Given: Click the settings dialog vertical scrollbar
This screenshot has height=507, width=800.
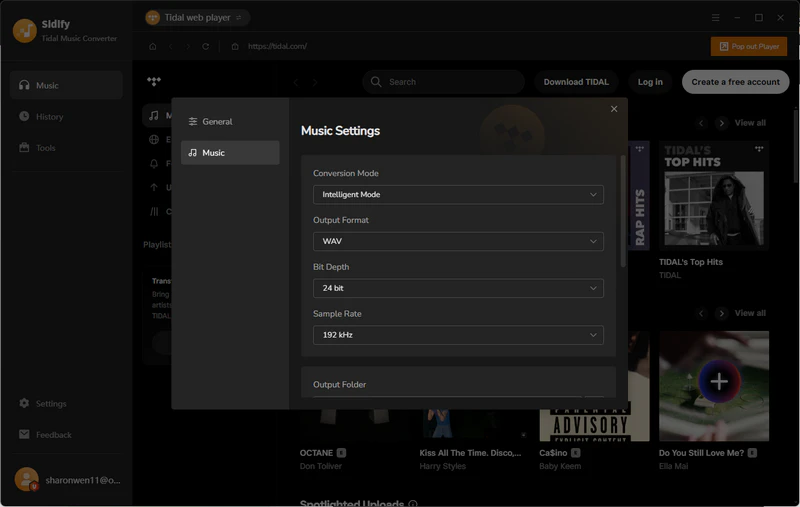Looking at the screenshot, I should pos(622,211).
